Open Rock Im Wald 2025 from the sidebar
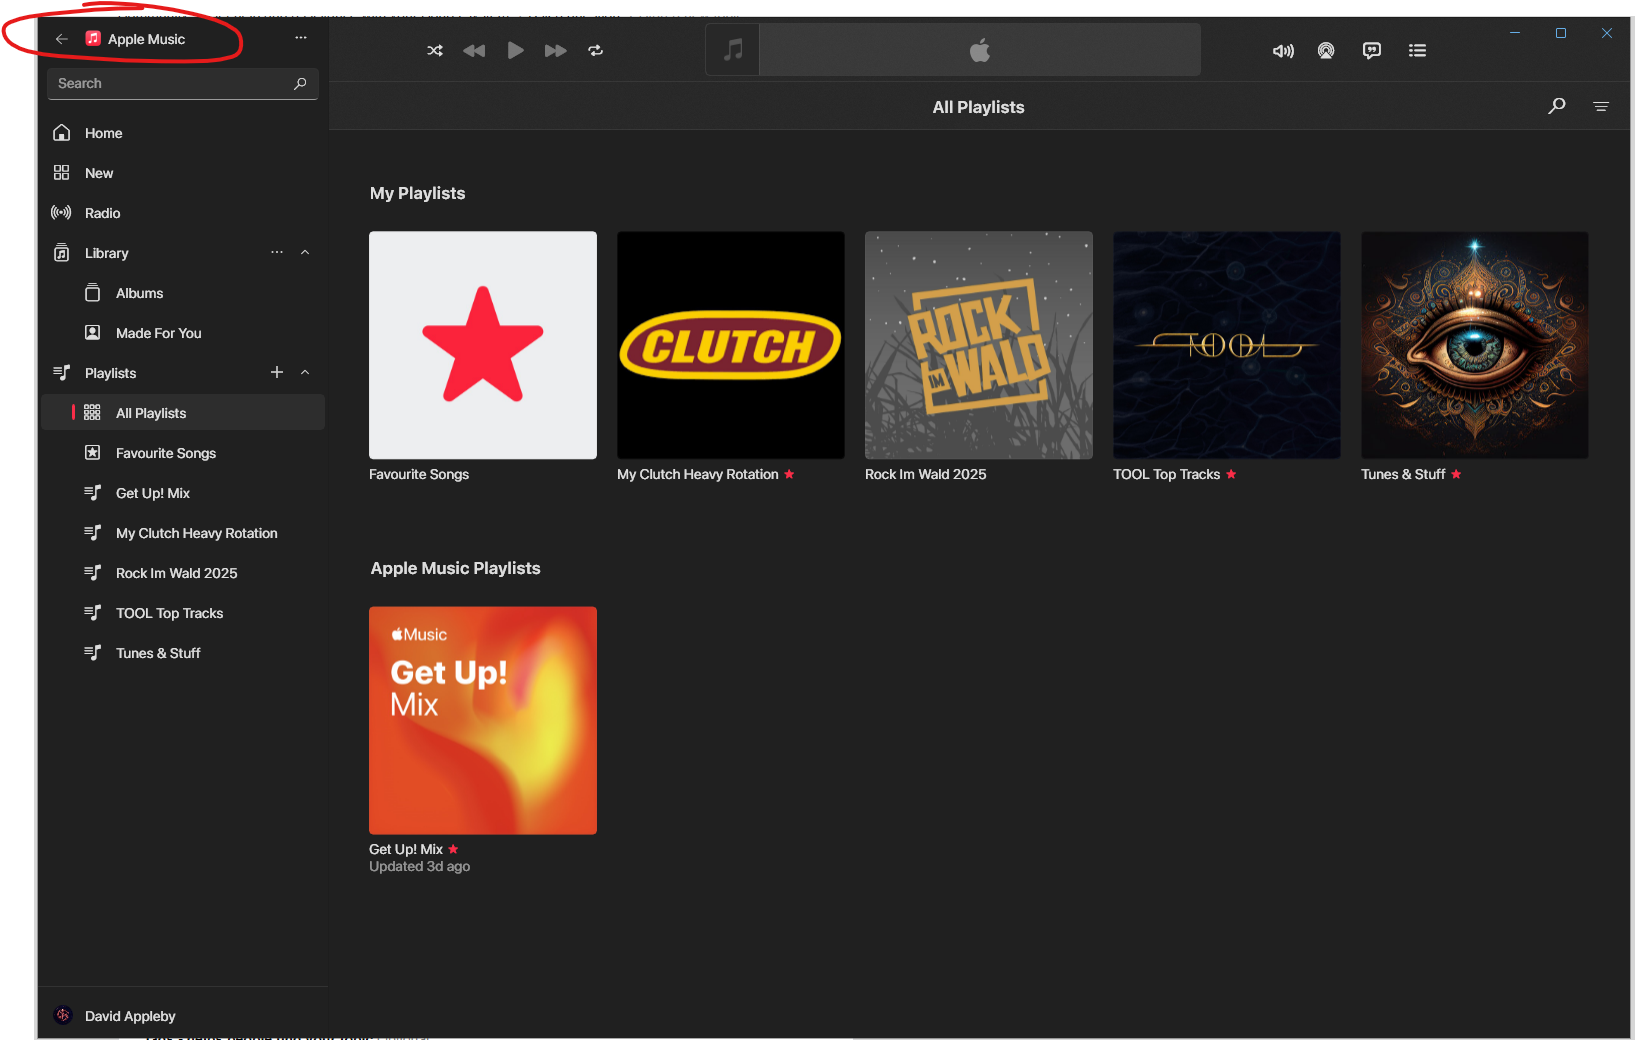This screenshot has width=1635, height=1040. pyautogui.click(x=183, y=573)
